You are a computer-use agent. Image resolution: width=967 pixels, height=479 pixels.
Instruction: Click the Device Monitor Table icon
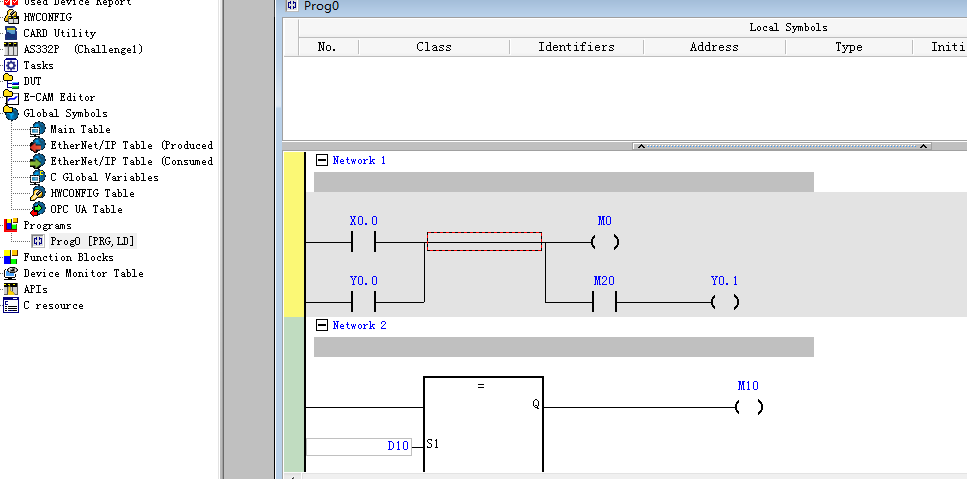click(11, 273)
